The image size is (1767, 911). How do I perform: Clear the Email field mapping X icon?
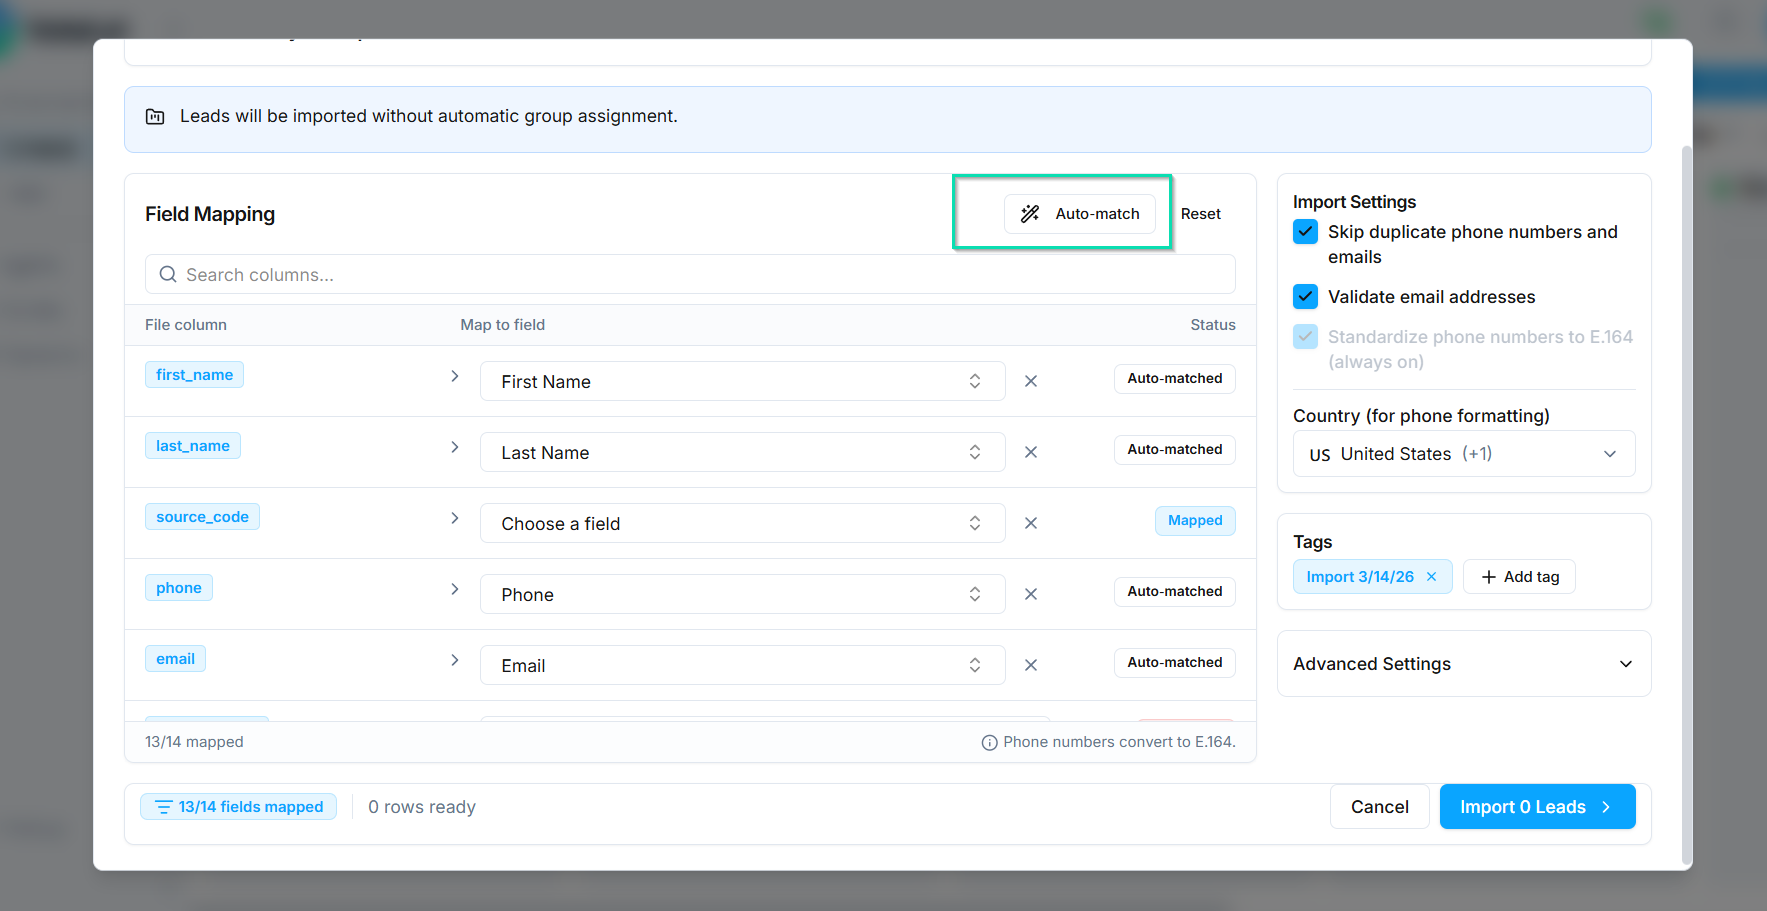point(1031,665)
